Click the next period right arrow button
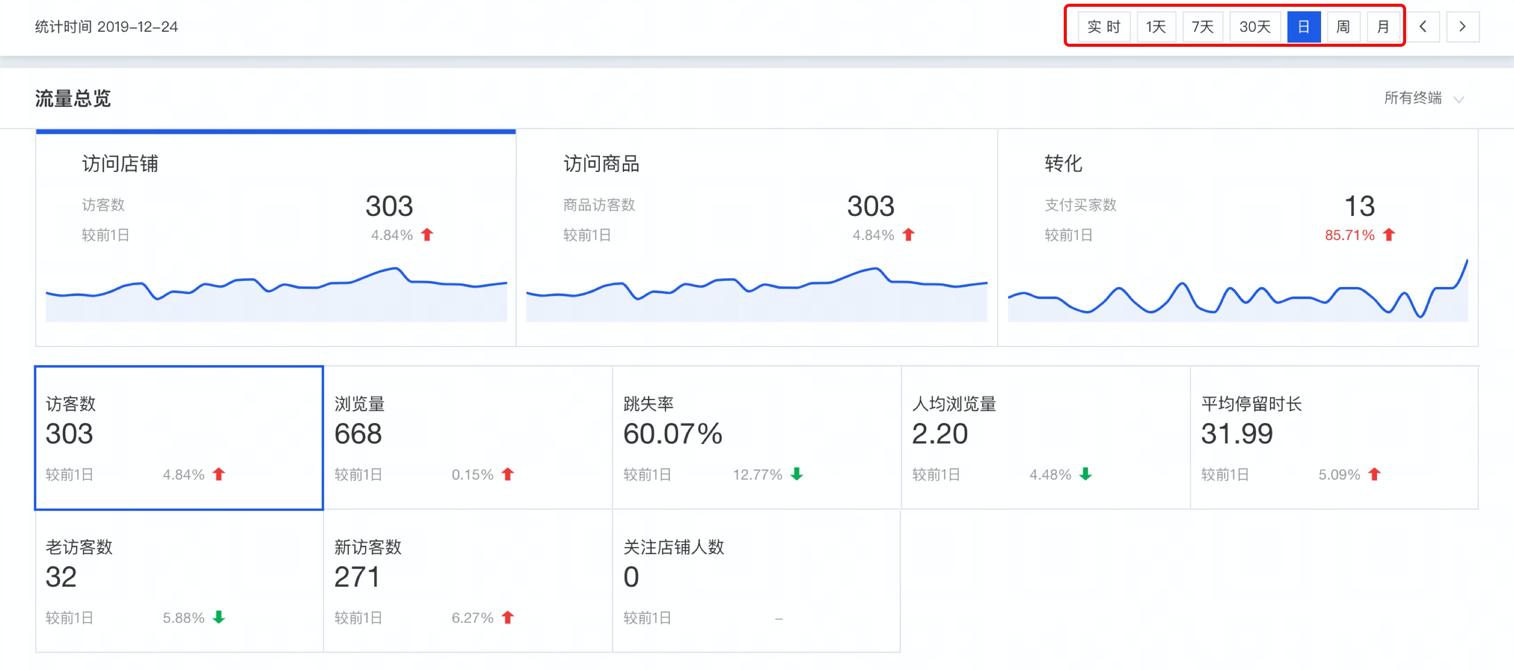The image size is (1514, 670). pyautogui.click(x=1462, y=27)
